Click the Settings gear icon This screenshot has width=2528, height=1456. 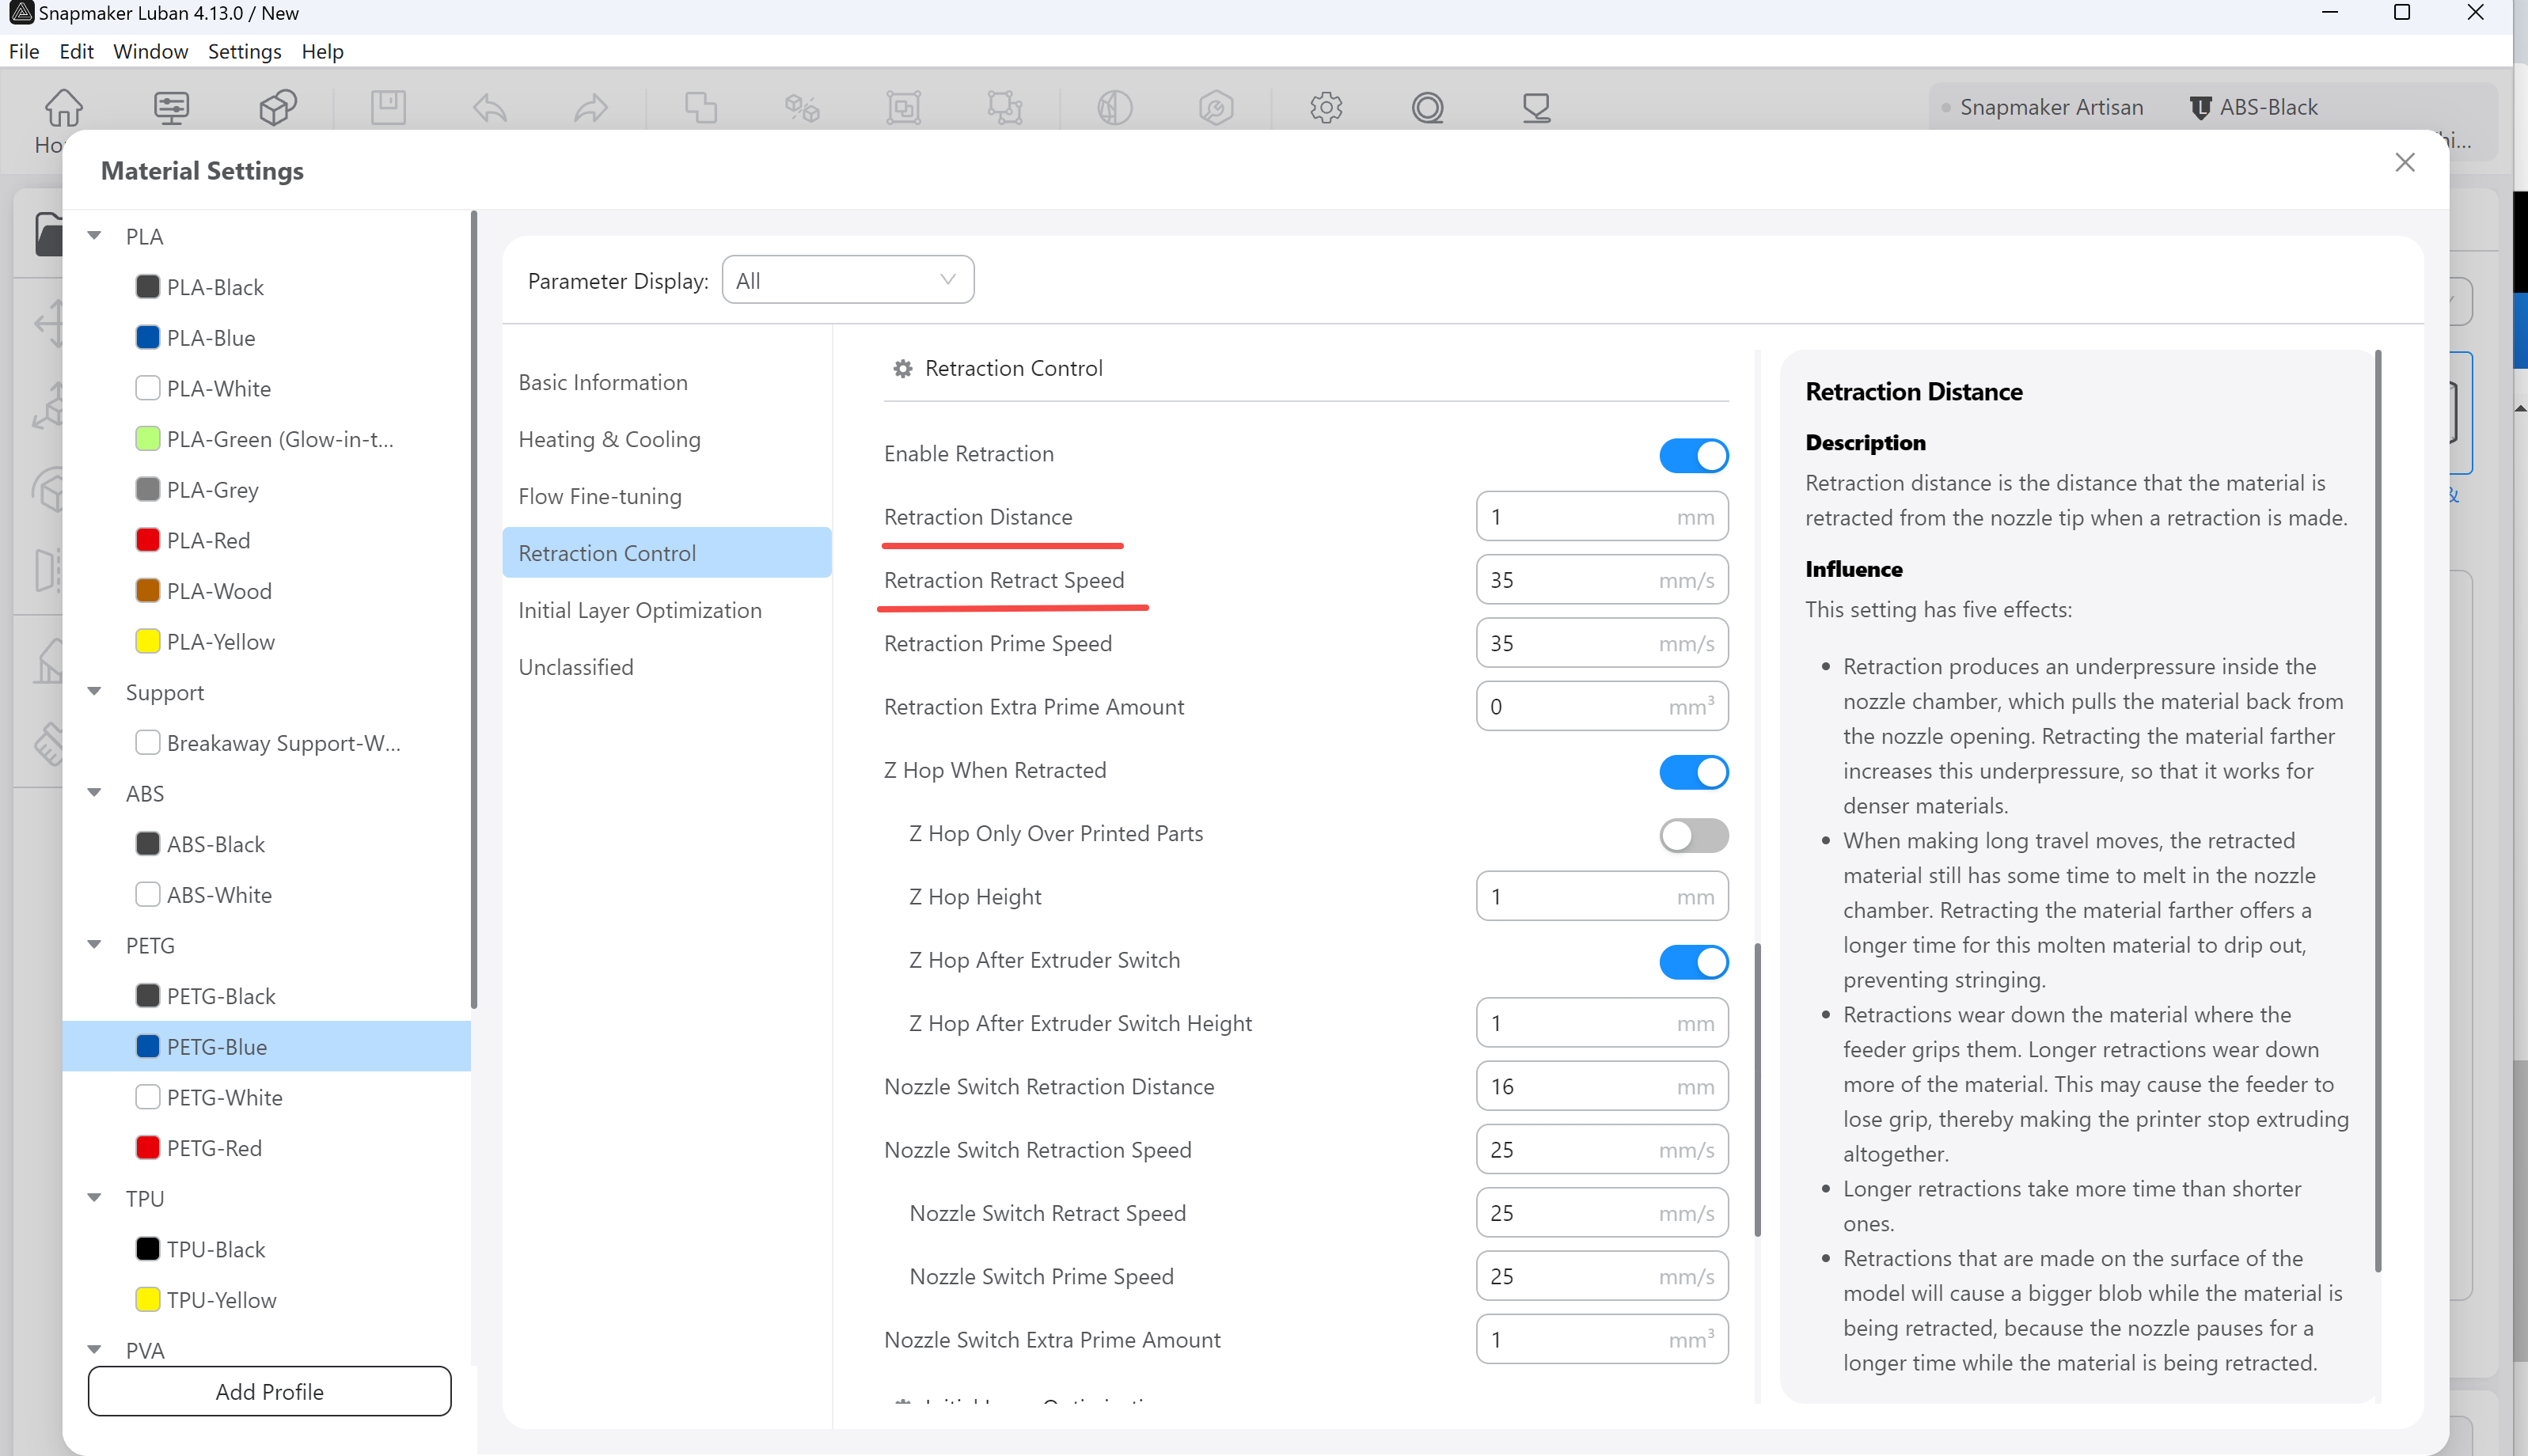1327,108
